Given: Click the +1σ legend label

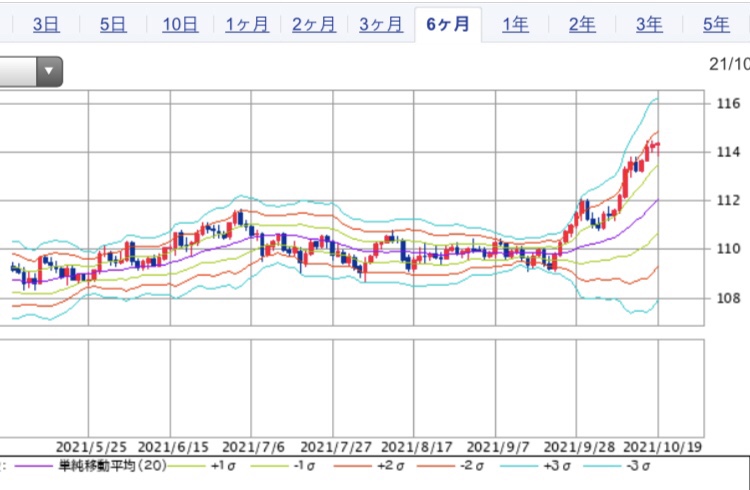Looking at the screenshot, I should click(x=223, y=465).
